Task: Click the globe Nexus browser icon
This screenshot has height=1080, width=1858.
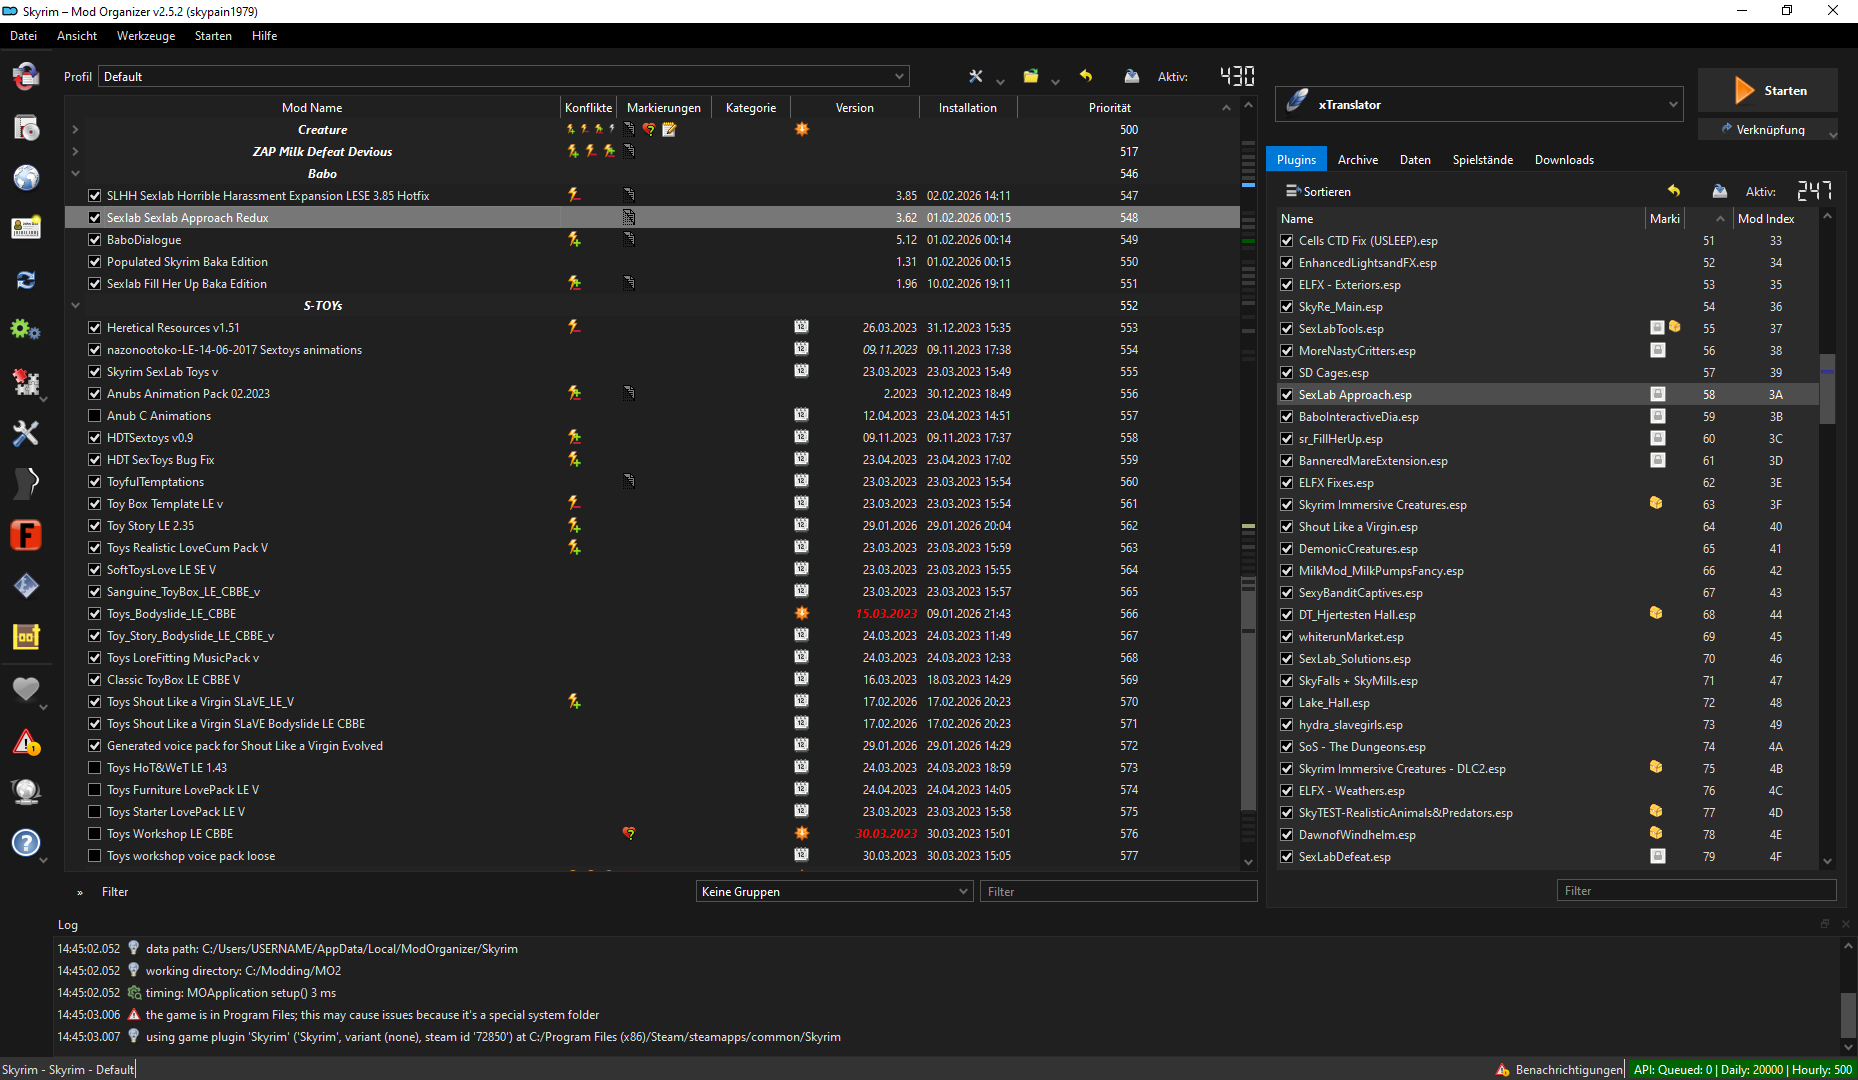Action: coord(26,178)
